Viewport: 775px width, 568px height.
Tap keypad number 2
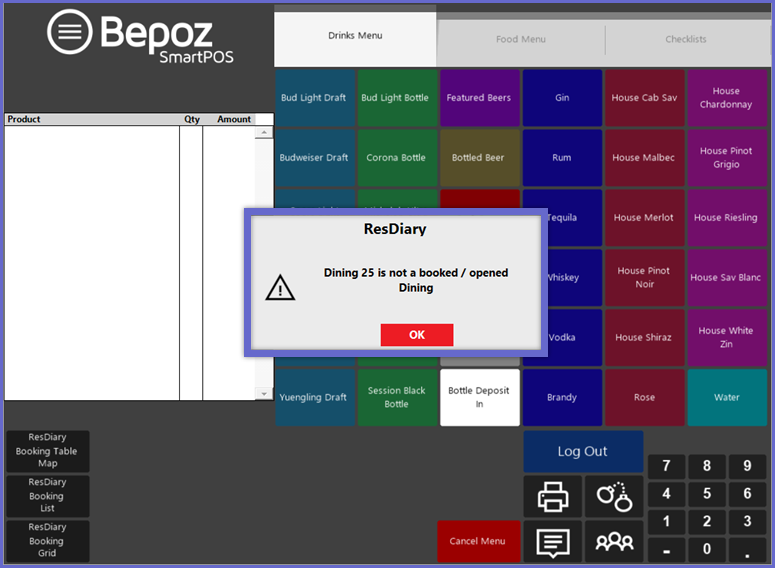[x=707, y=522]
